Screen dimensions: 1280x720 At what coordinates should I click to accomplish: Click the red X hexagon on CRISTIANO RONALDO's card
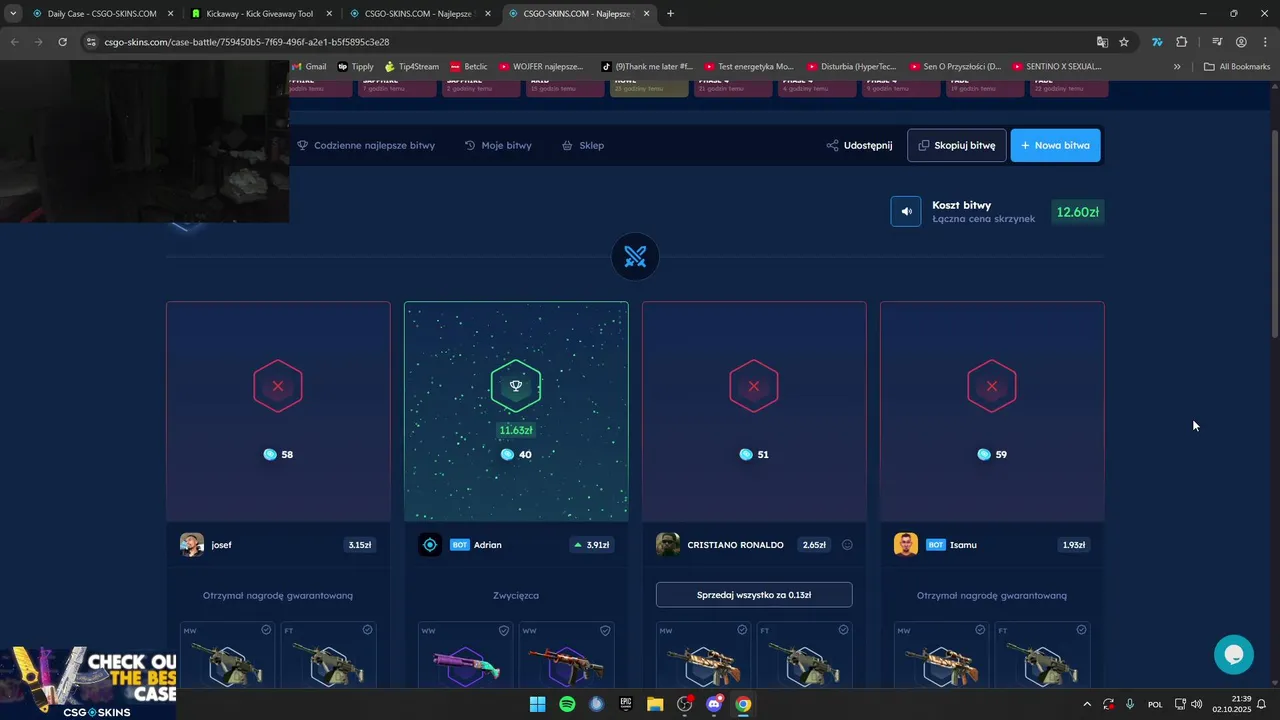click(754, 386)
